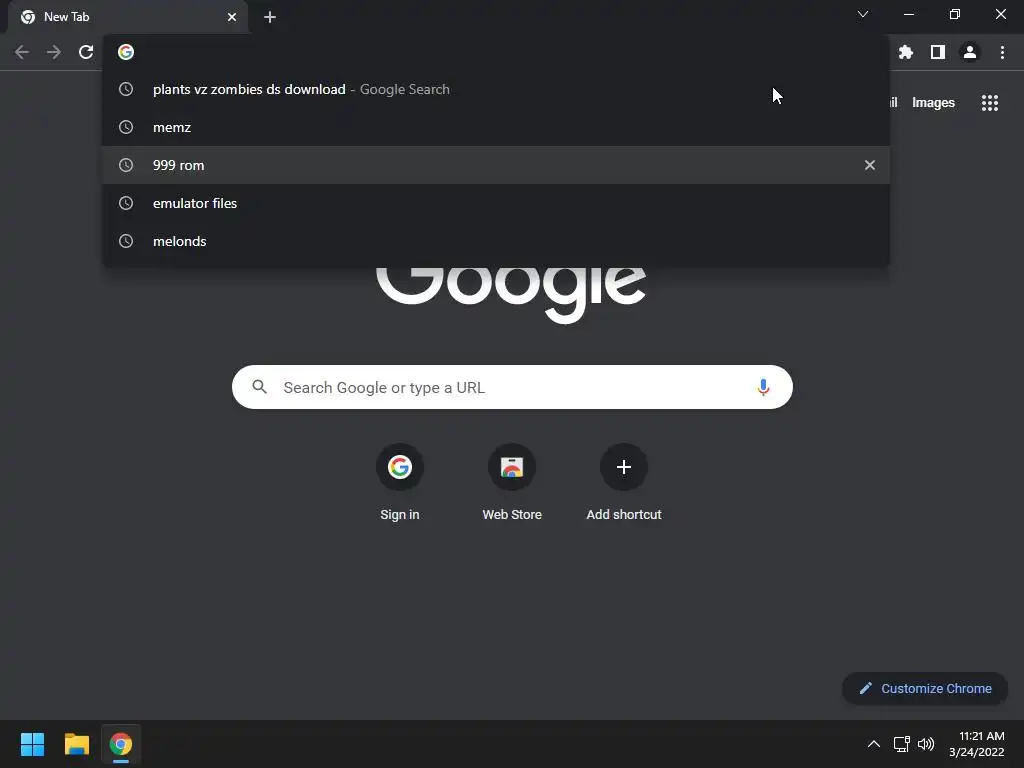Select the '999 rom' suggestion
Screen dimensions: 1024x768
pos(496,165)
